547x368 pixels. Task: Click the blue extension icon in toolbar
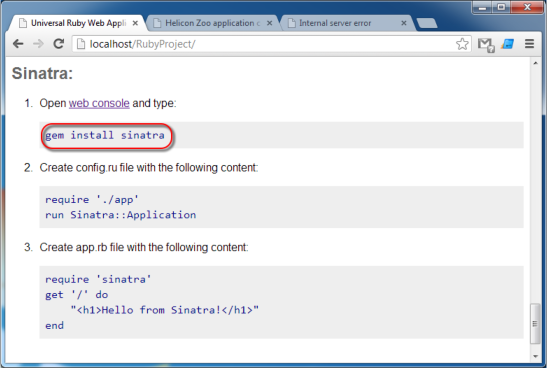point(508,44)
